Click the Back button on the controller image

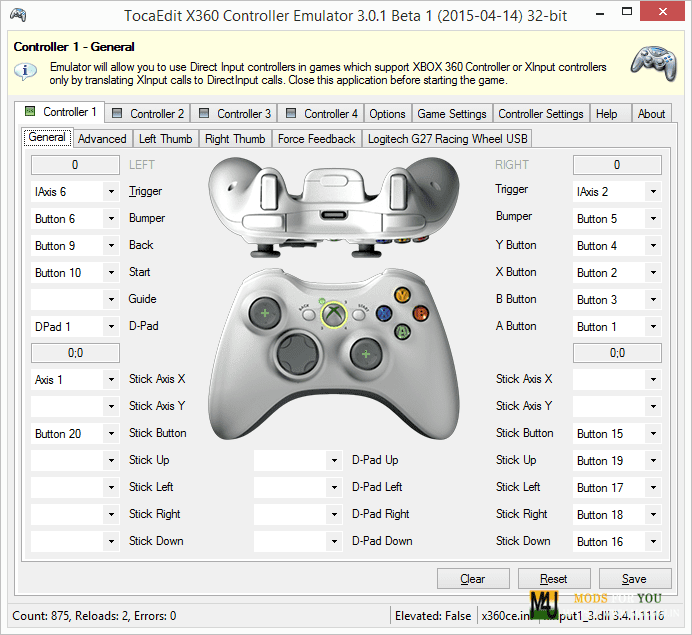pyautogui.click(x=308, y=315)
